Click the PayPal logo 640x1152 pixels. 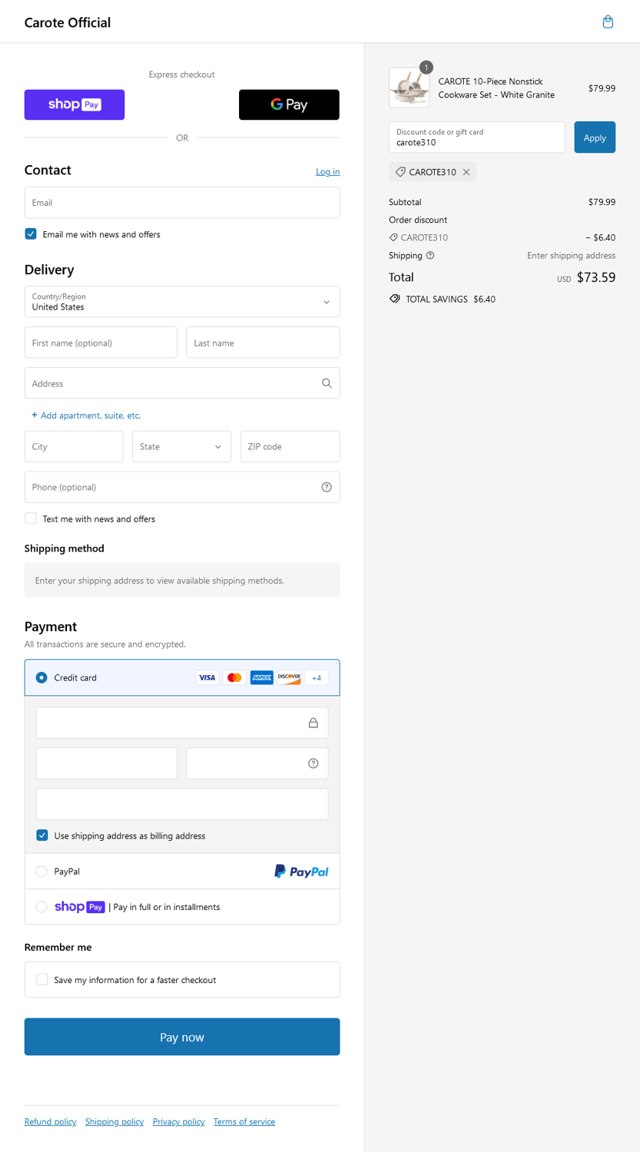(301, 871)
